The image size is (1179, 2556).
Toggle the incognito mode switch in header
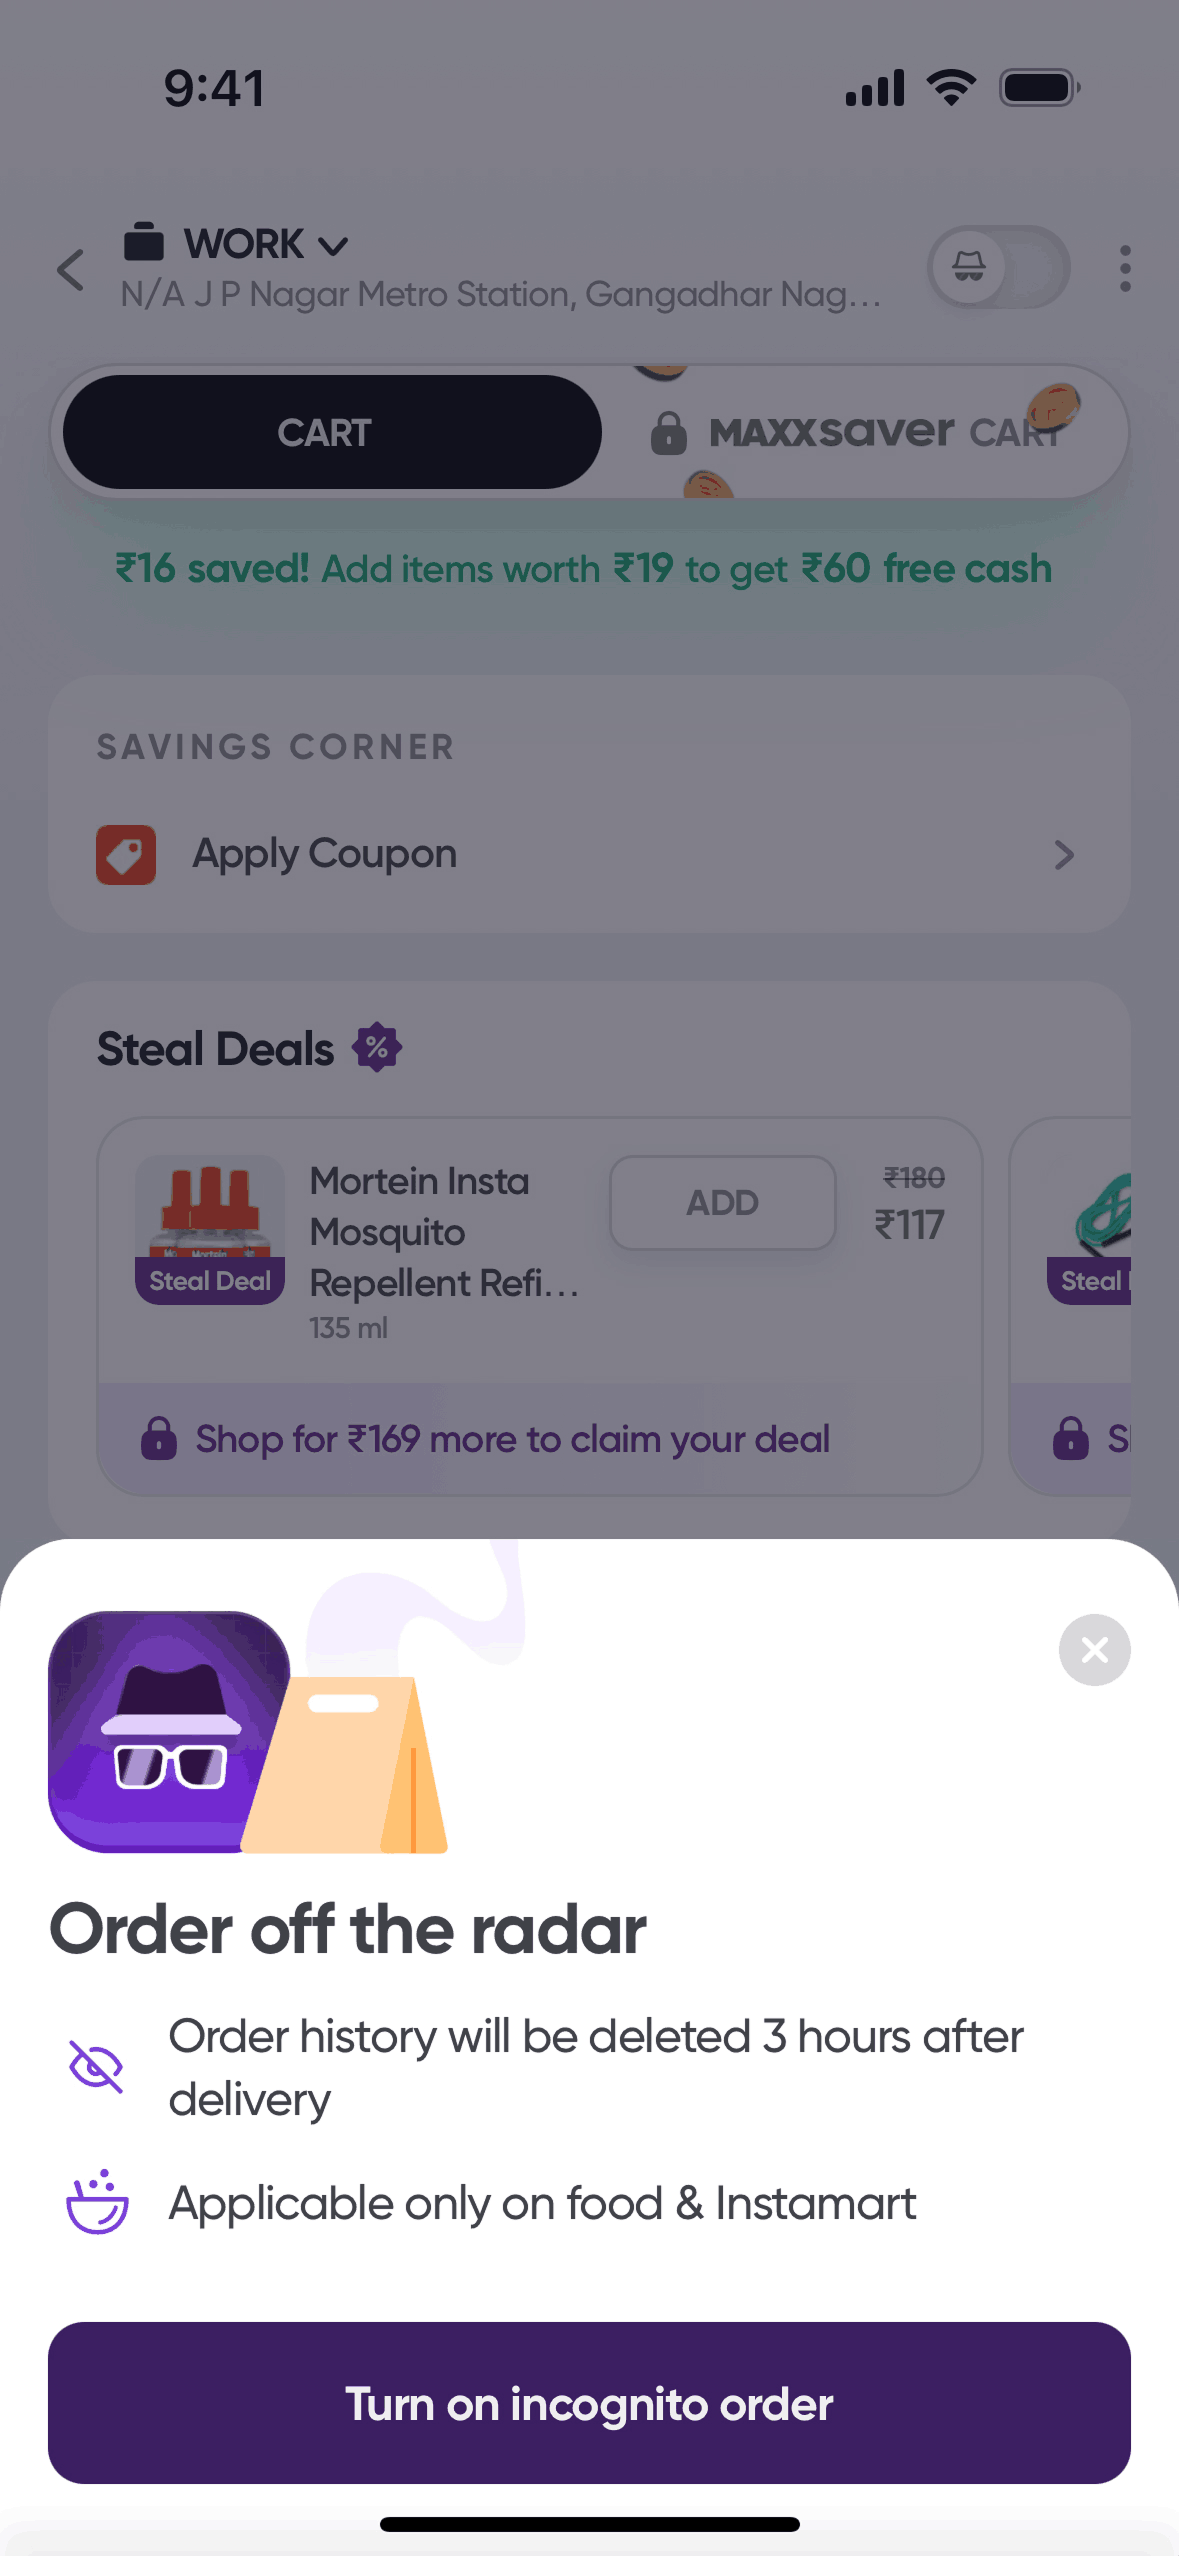(998, 267)
